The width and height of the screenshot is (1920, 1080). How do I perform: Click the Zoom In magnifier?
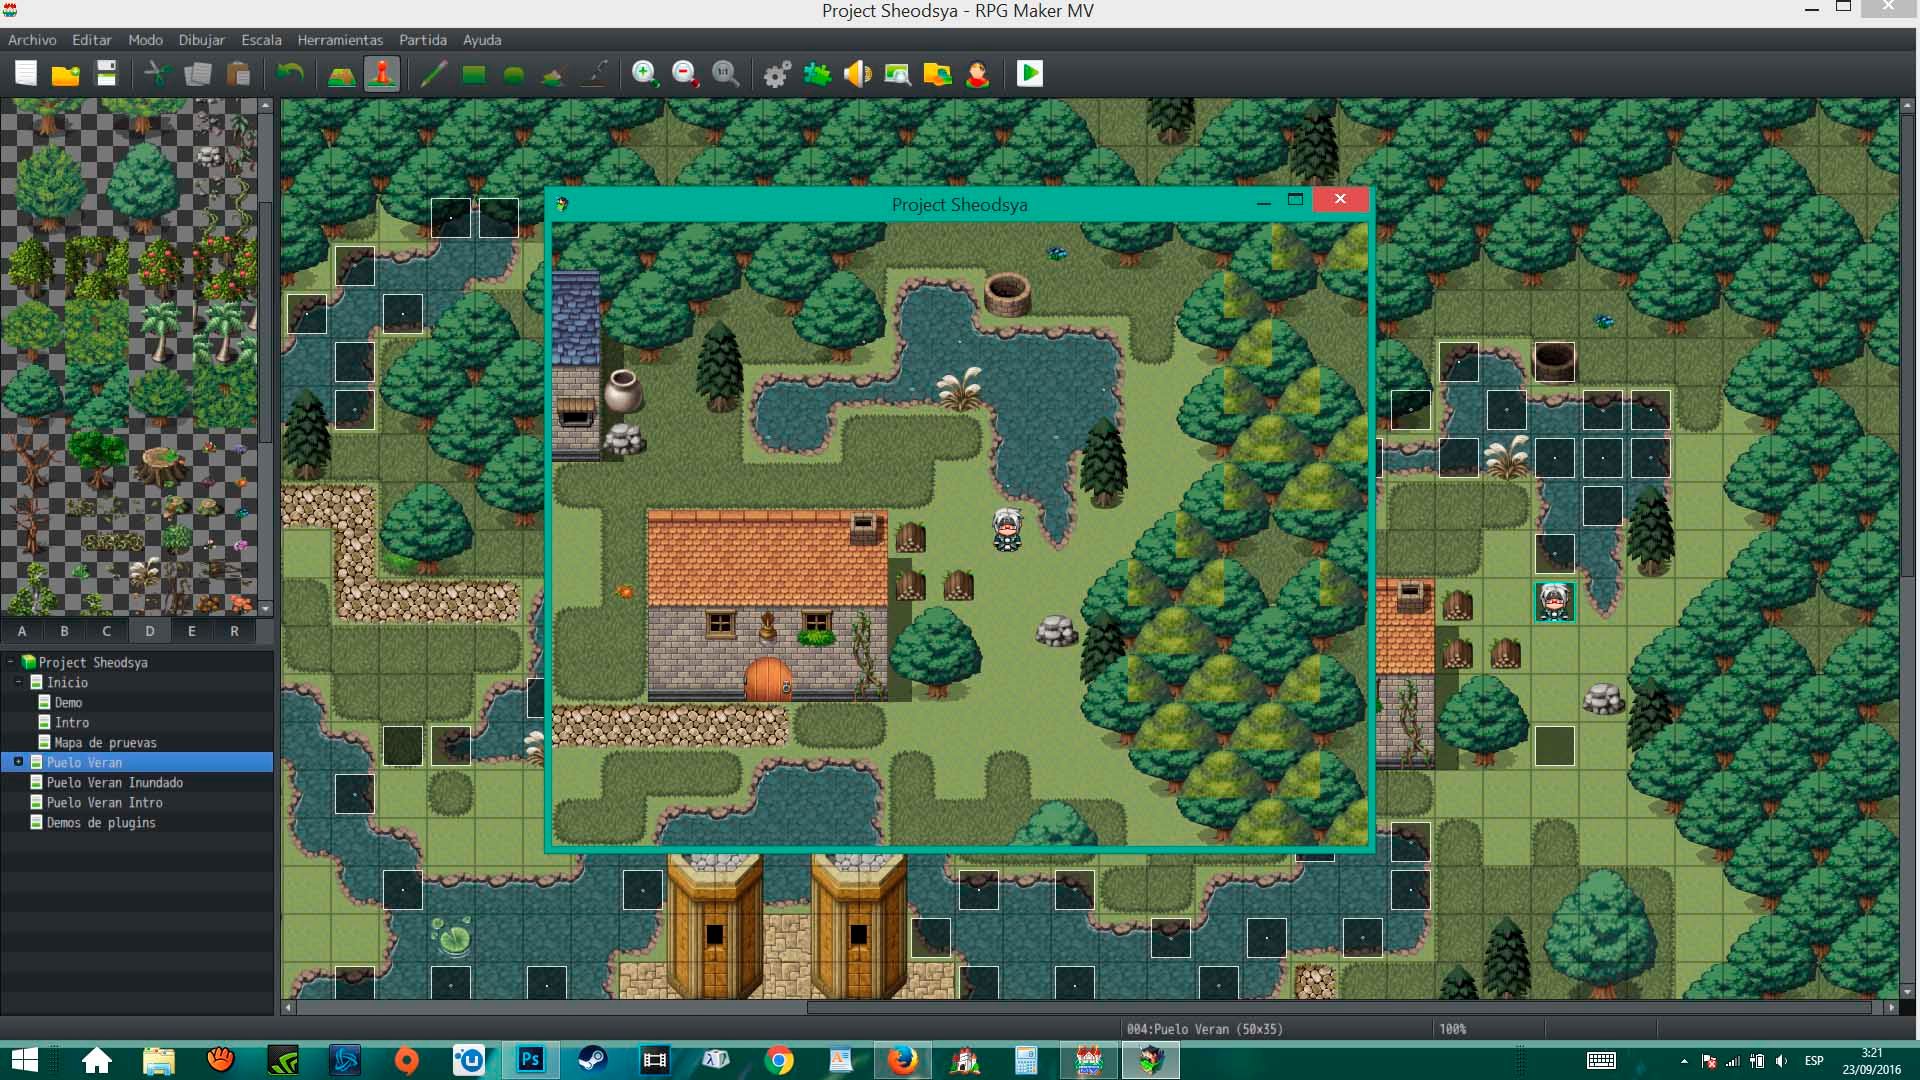tap(645, 73)
